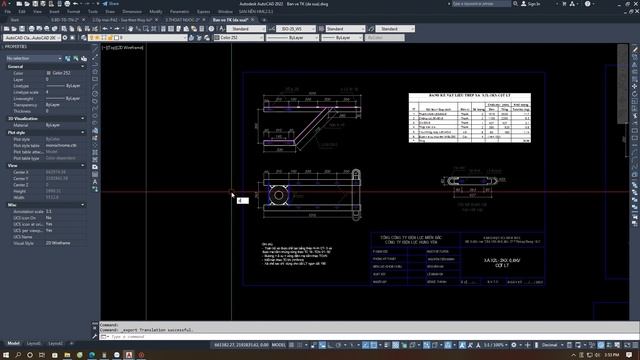Open the Draw menu
The width and height of the screenshot is (640, 360).
[x=110, y=12]
